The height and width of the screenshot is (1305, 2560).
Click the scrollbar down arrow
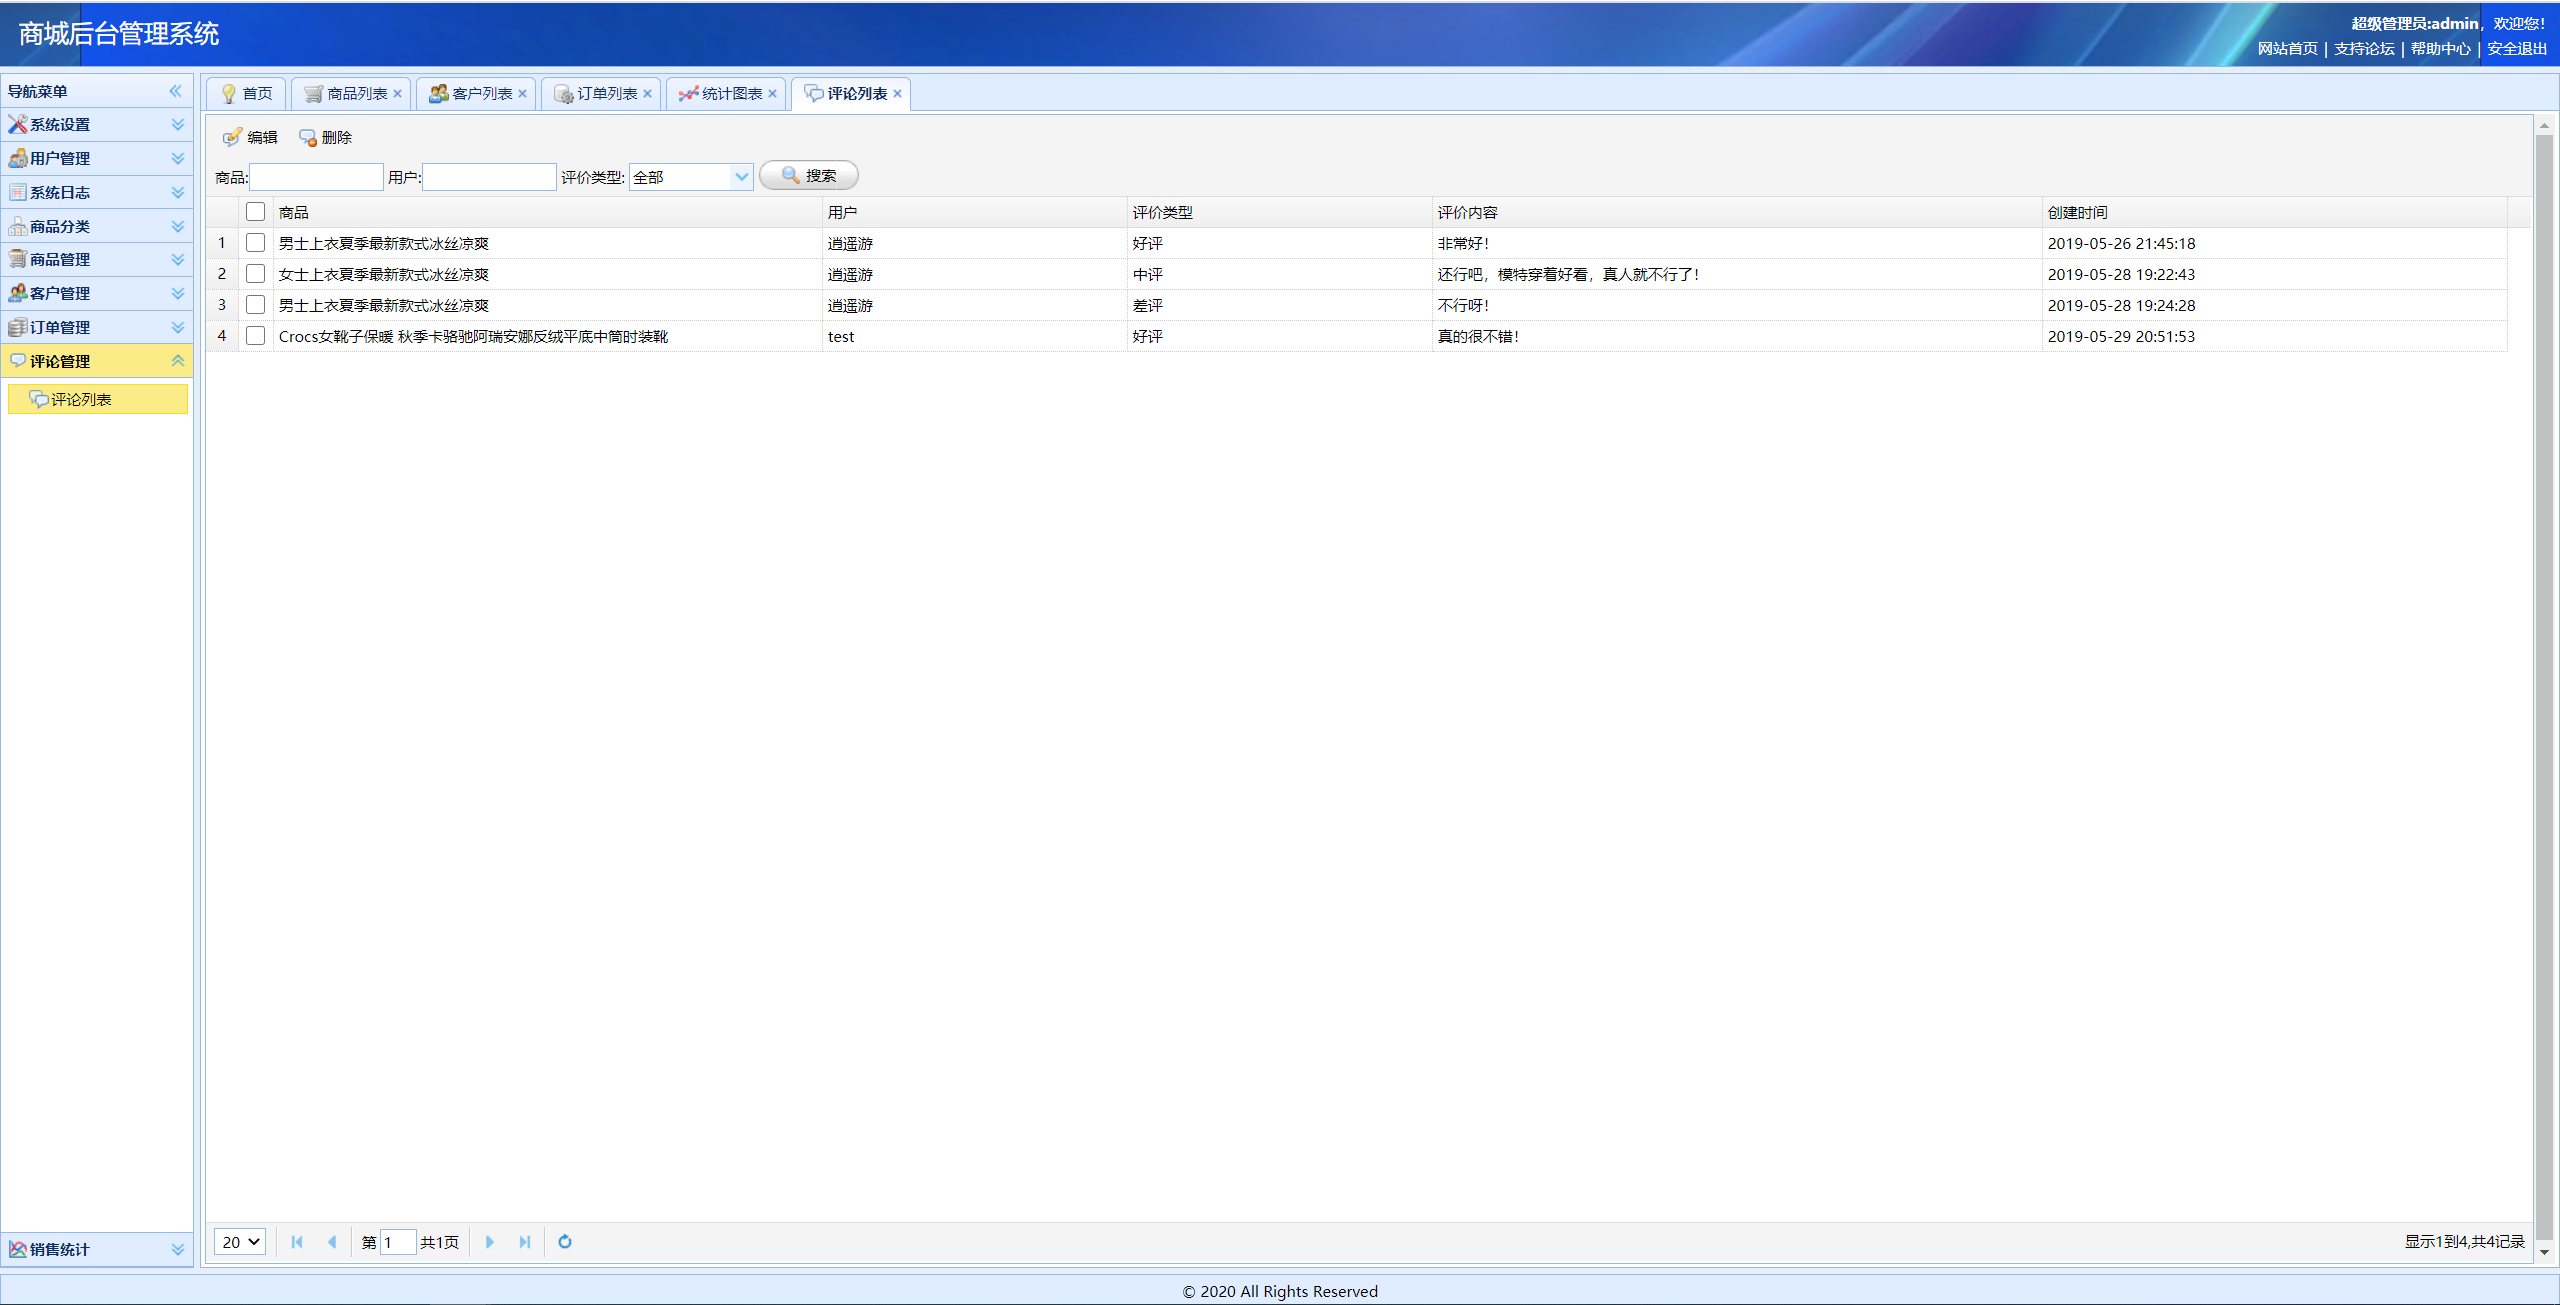coord(2545,1252)
